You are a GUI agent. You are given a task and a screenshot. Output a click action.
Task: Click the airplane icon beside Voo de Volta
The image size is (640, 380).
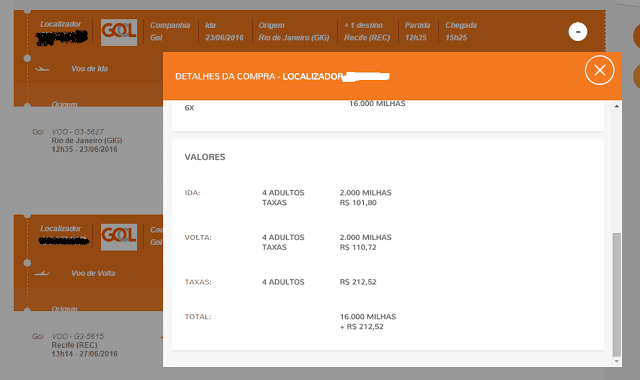coord(42,273)
